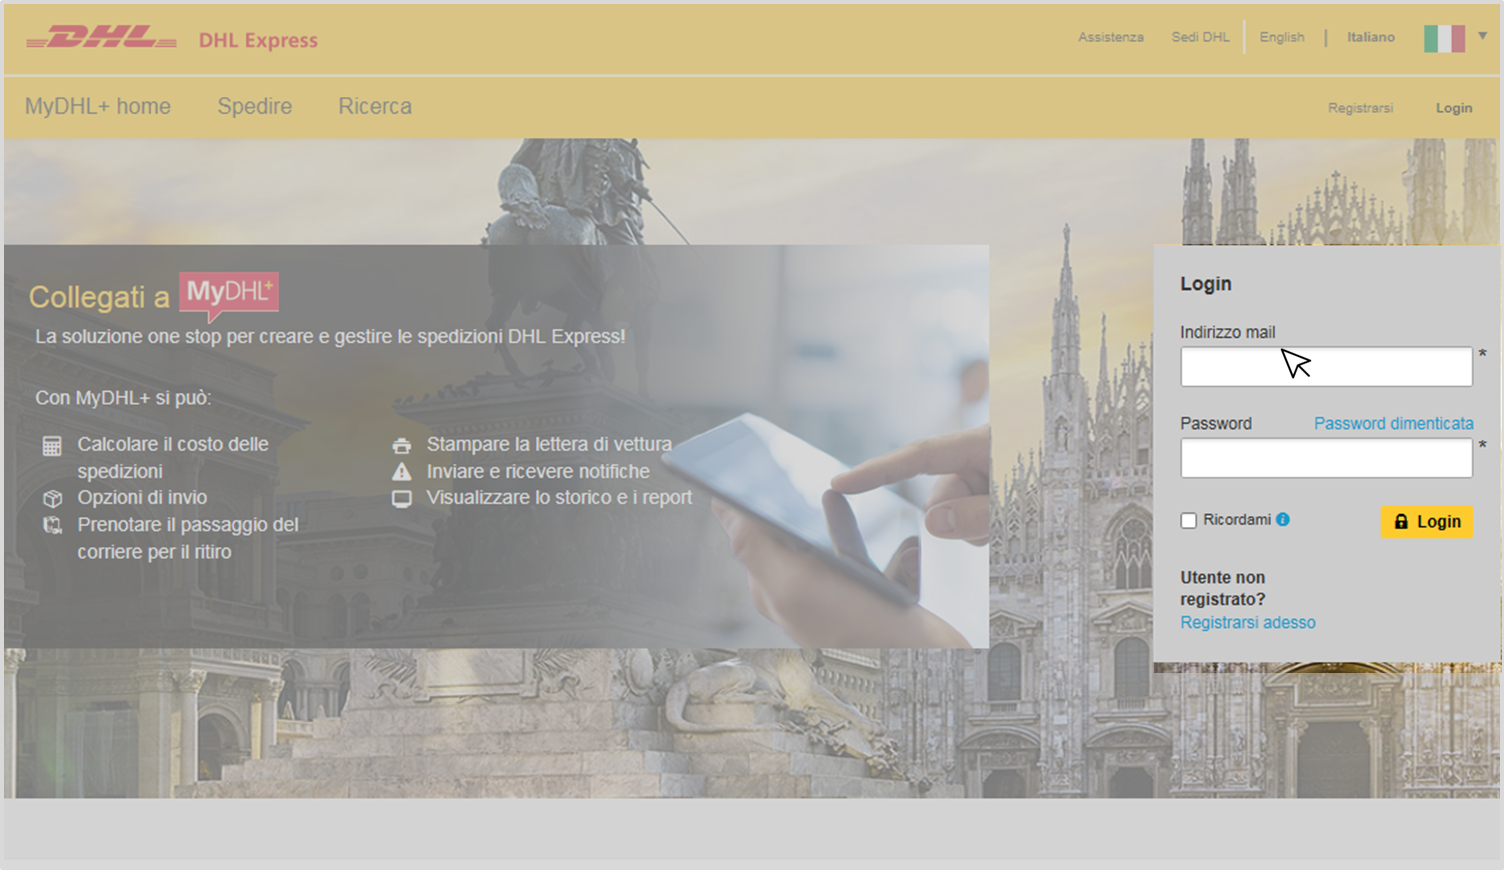
Task: Click the Password dimenticata link
Action: [x=1393, y=423]
